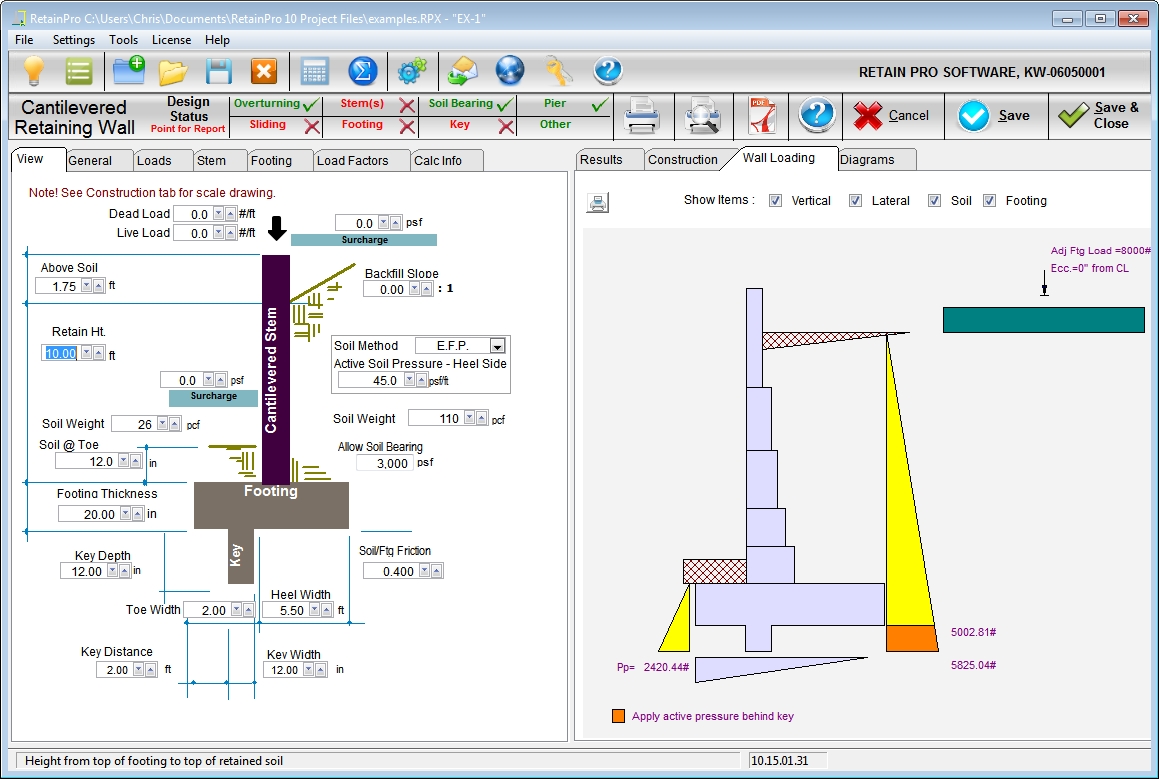Decrease Active Soil Pressure down arrow

tap(409, 380)
